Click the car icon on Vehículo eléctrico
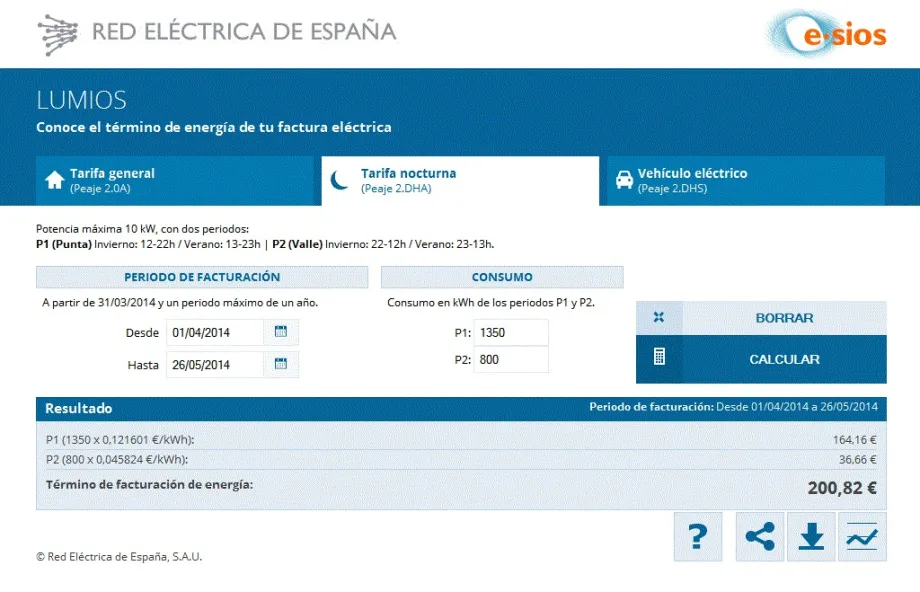 pyautogui.click(x=624, y=180)
